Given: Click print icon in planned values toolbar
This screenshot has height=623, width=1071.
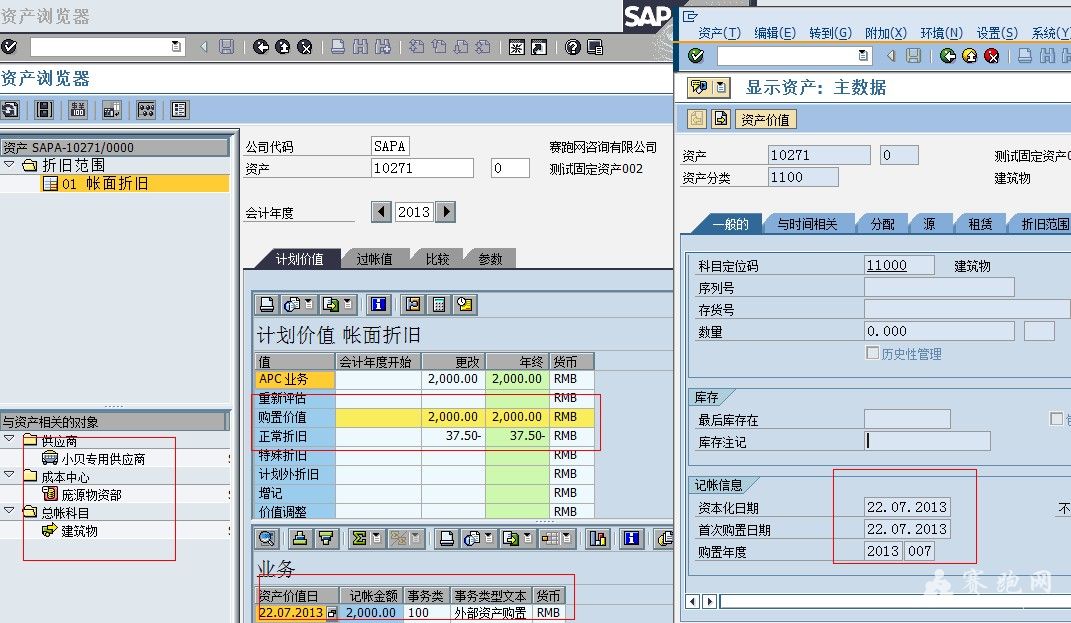Looking at the screenshot, I should pyautogui.click(x=267, y=305).
